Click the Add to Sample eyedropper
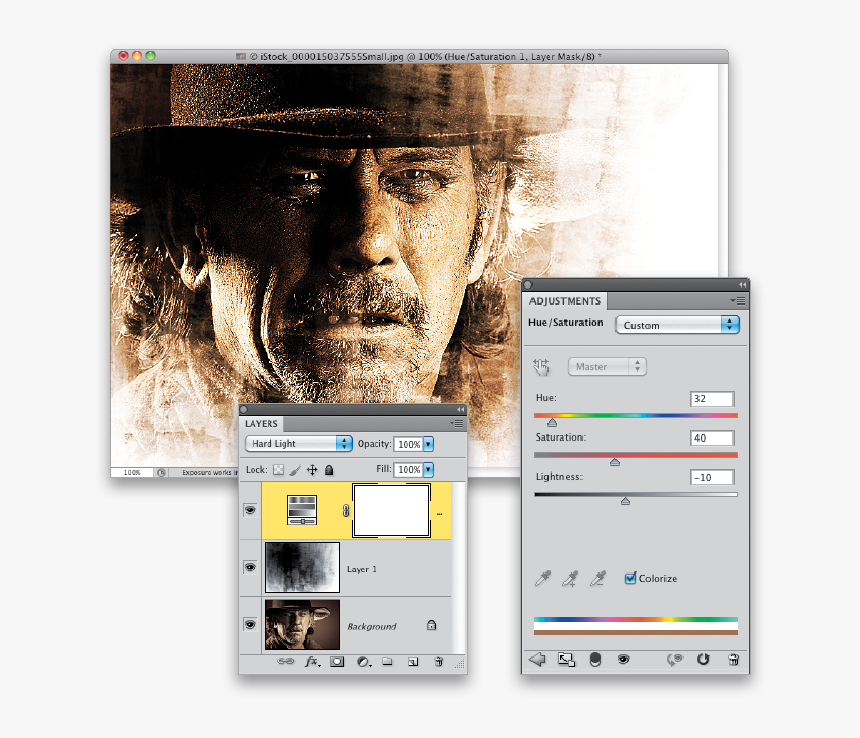The width and height of the screenshot is (860, 738). 569,578
